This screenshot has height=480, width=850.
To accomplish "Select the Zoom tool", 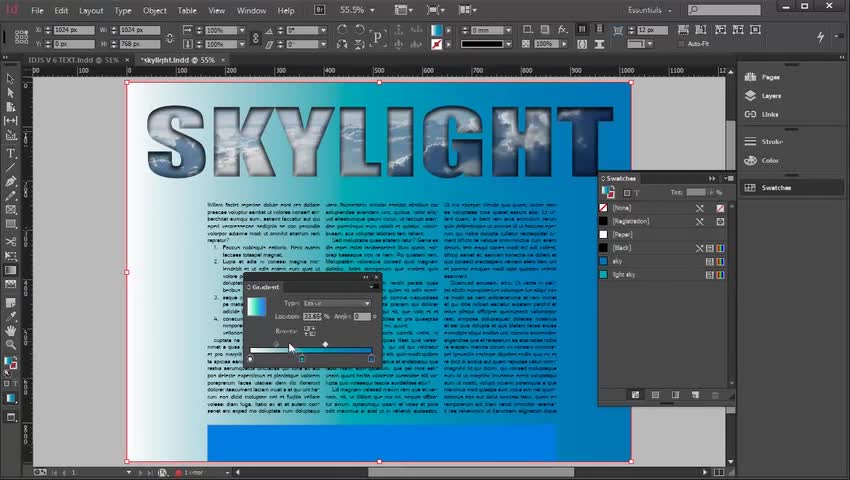I will 10,344.
